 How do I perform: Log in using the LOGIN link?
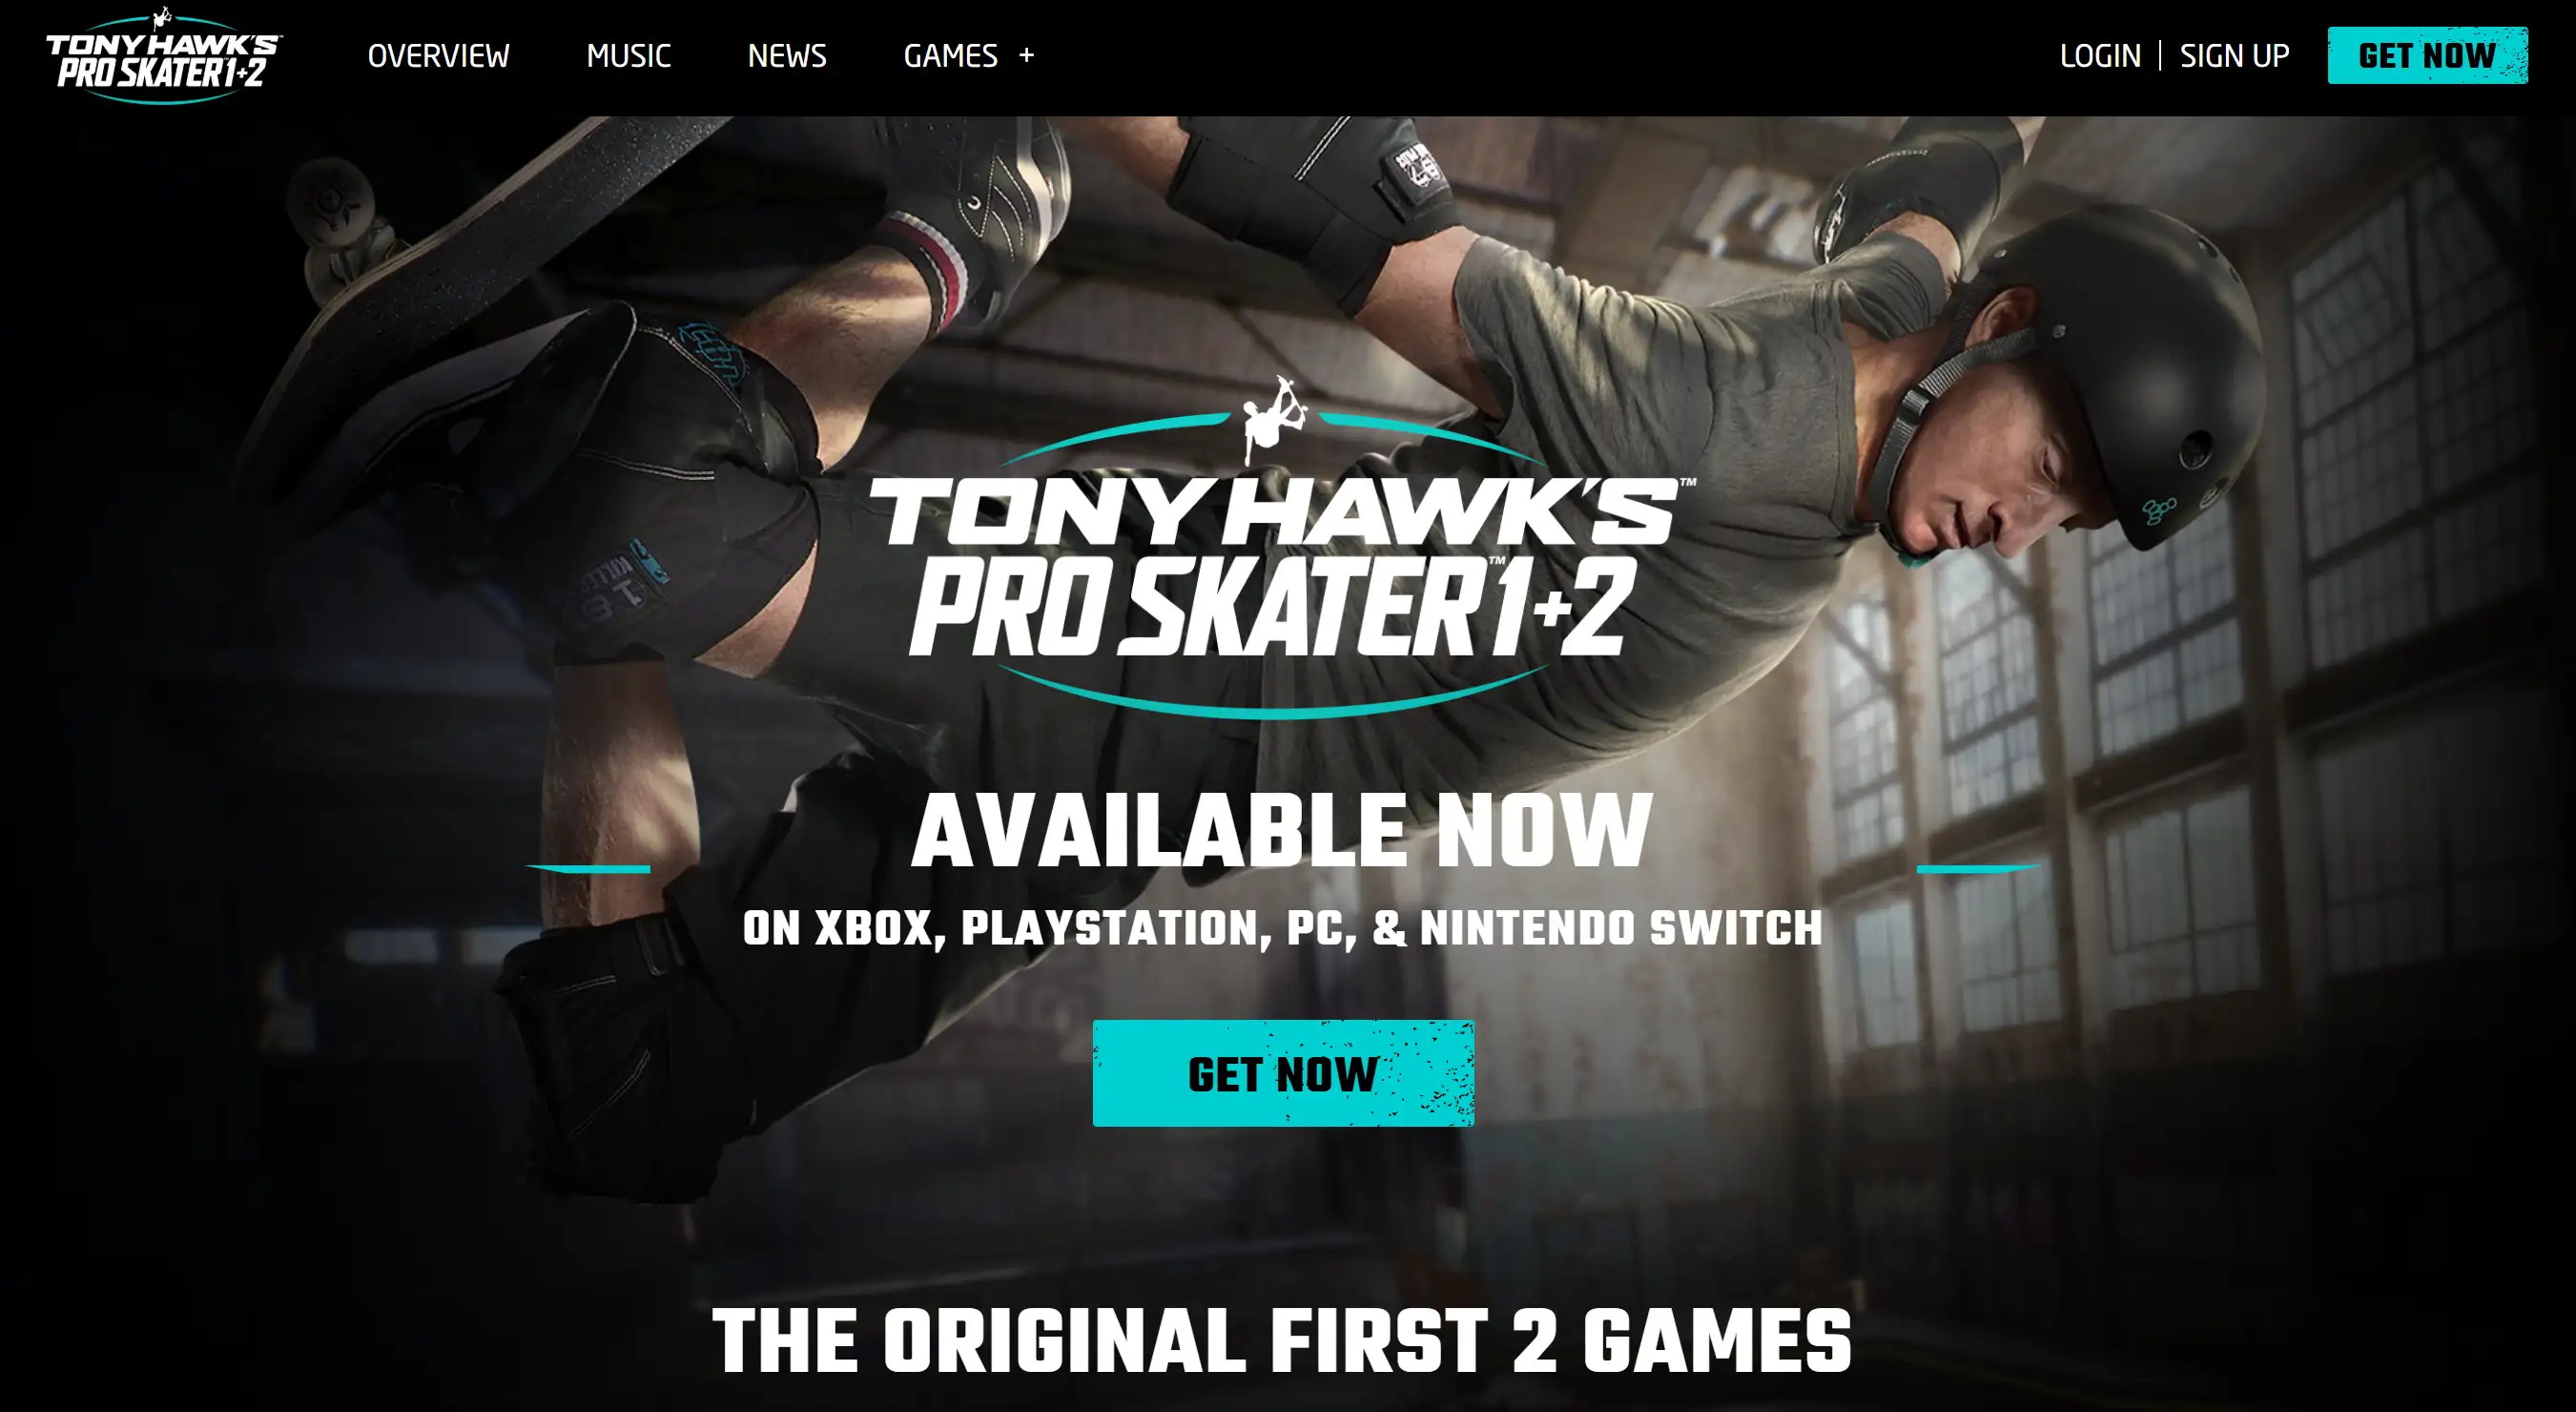2100,56
